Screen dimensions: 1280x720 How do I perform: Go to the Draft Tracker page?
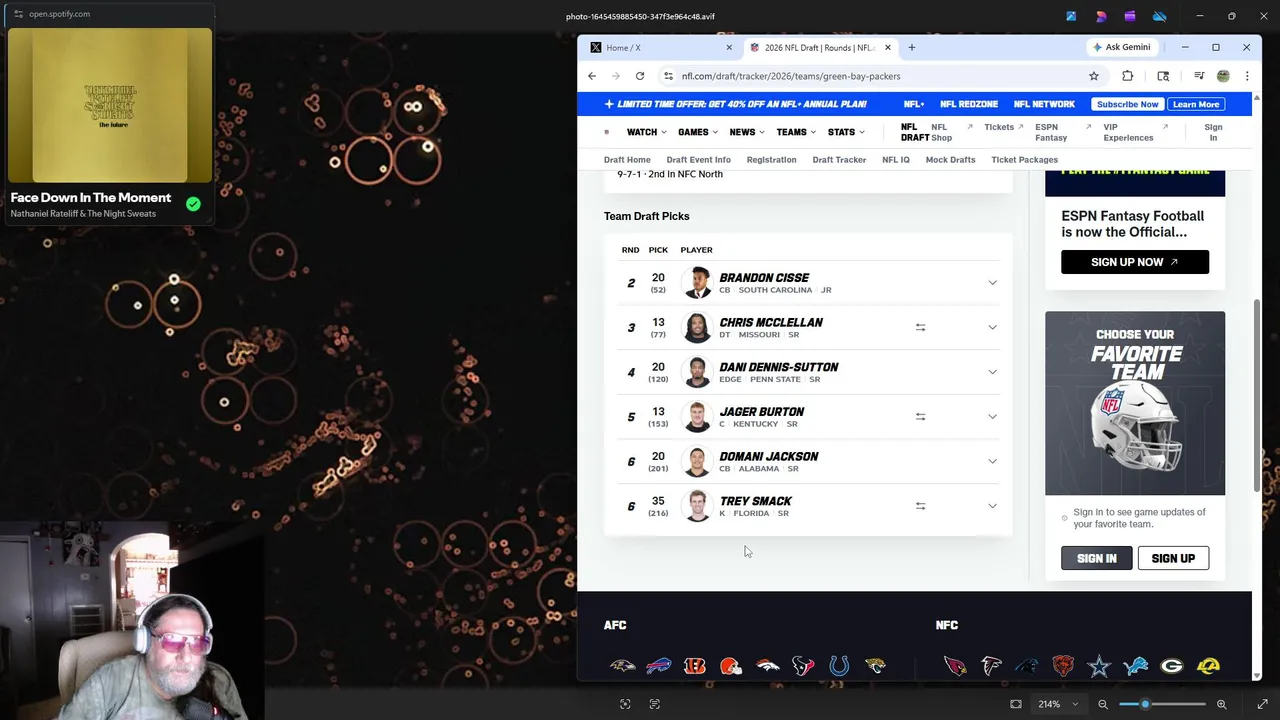[x=839, y=160]
